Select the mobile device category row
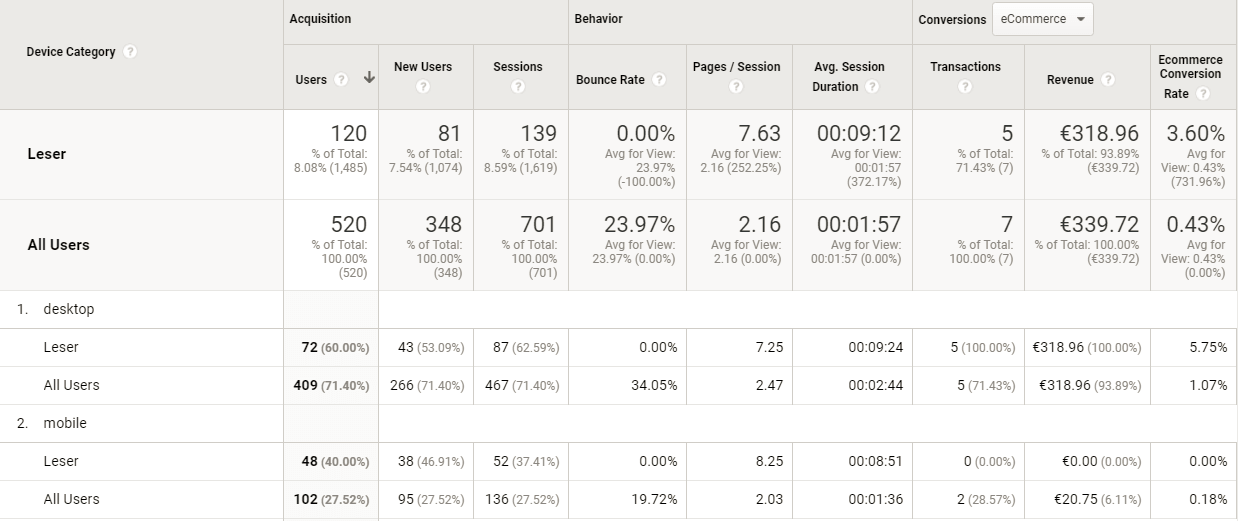Viewport: 1238px width, 521px height. (65, 423)
